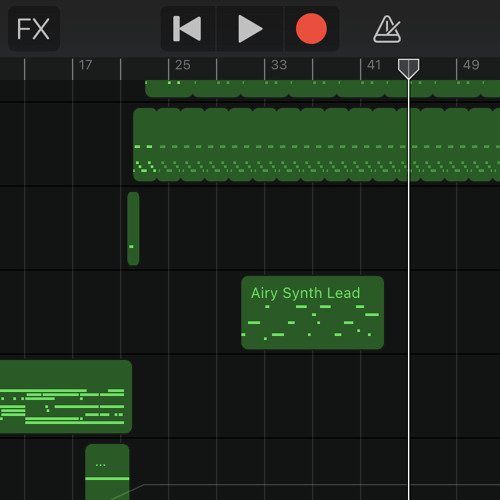
Task: Start recording with the red Record button
Action: click(x=311, y=29)
